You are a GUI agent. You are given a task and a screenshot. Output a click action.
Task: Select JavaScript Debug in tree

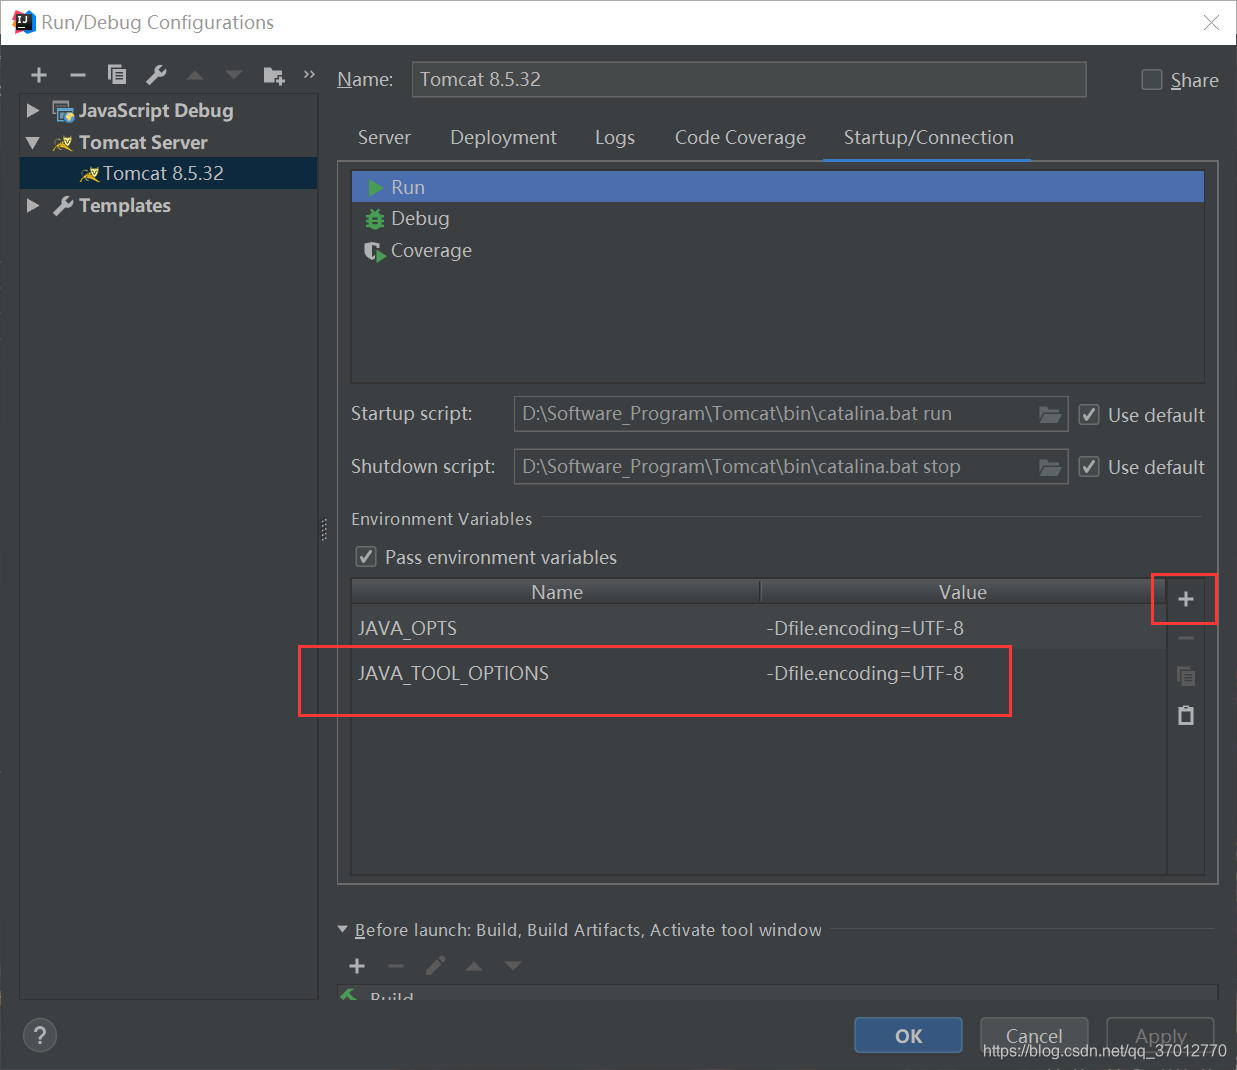[156, 111]
